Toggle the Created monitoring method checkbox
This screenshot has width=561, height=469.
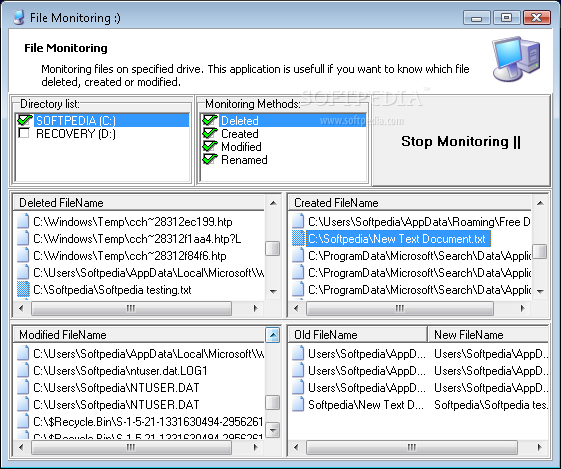click(210, 133)
